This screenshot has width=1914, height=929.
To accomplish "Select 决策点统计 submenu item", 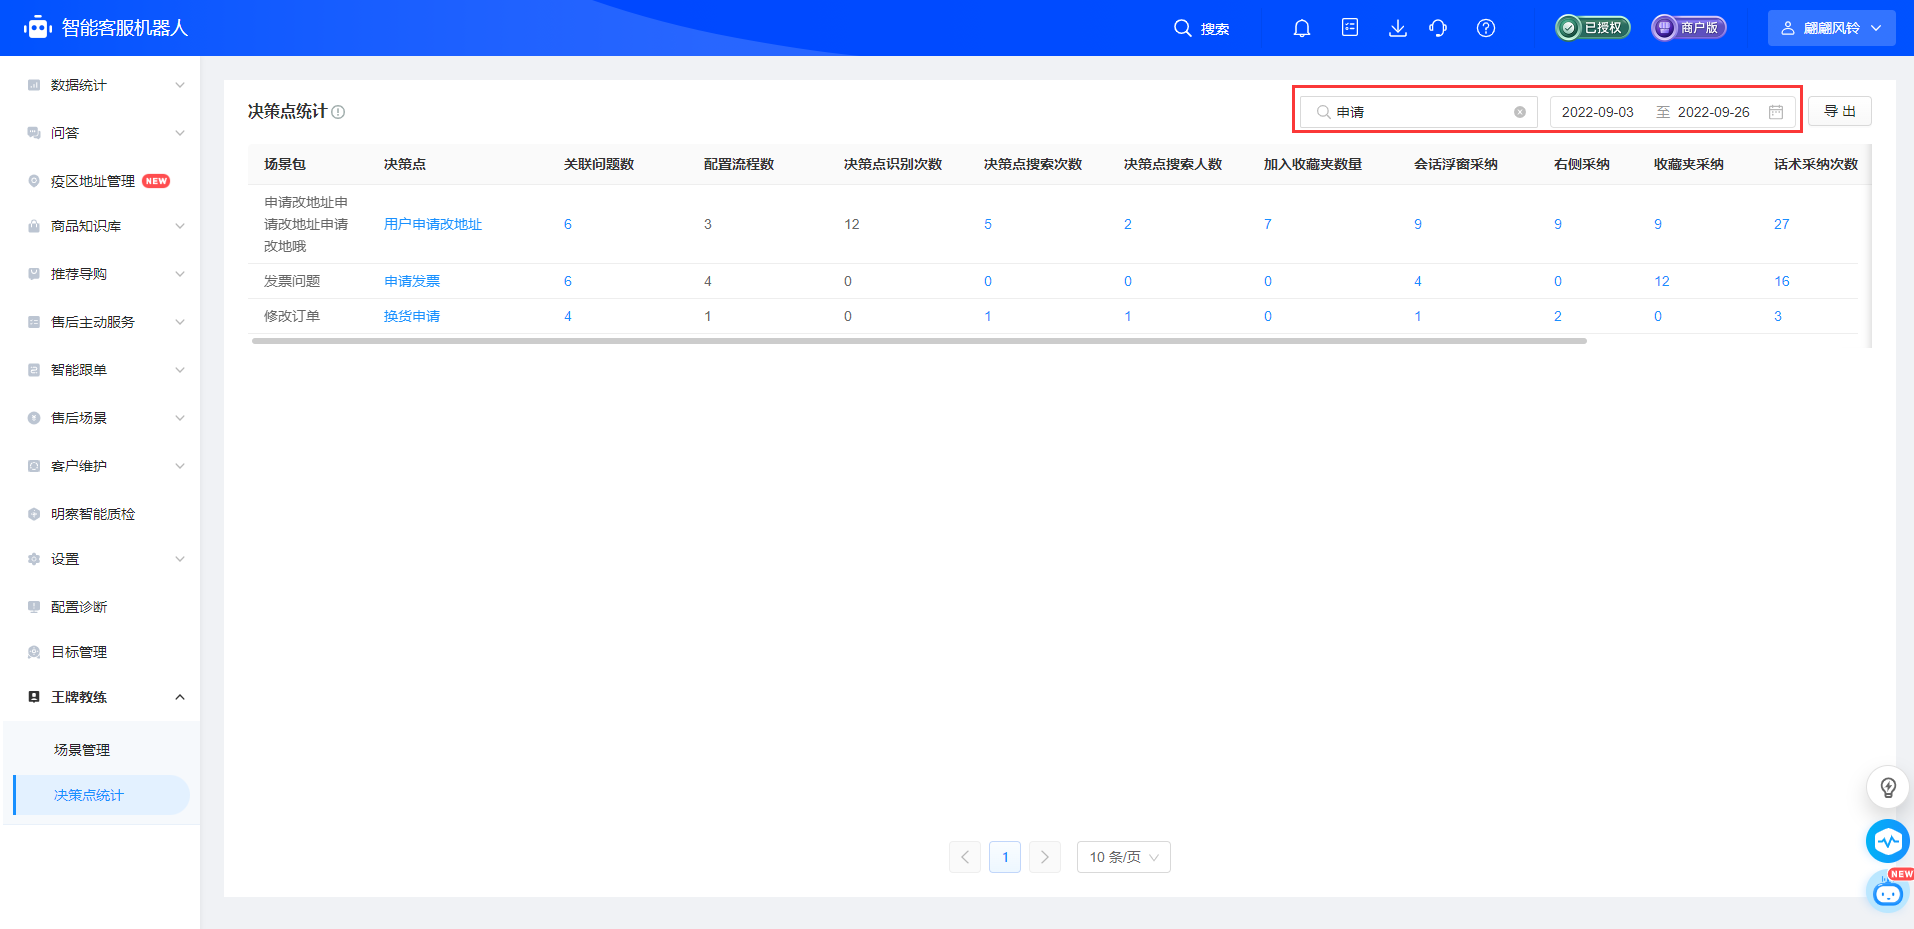I will pos(102,795).
